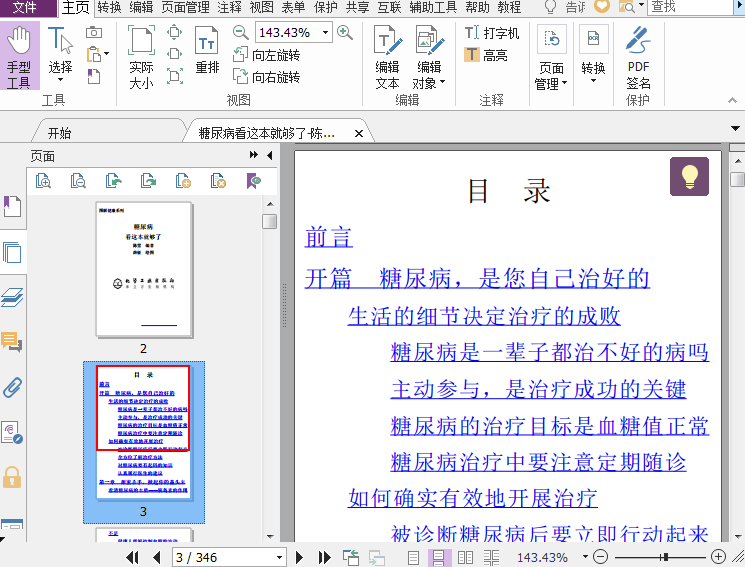Click the search Find input field
Image resolution: width=745 pixels, height=567 pixels.
pyautogui.click(x=690, y=7)
